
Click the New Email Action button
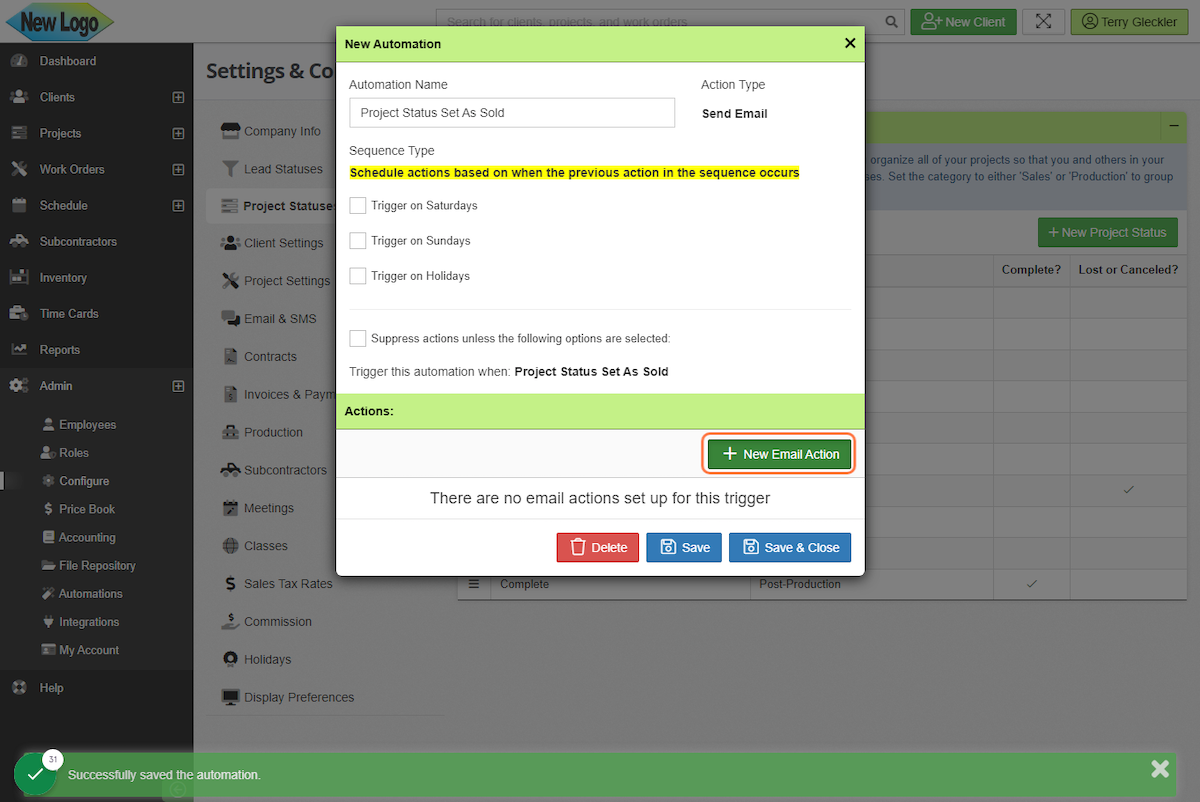tap(779, 453)
